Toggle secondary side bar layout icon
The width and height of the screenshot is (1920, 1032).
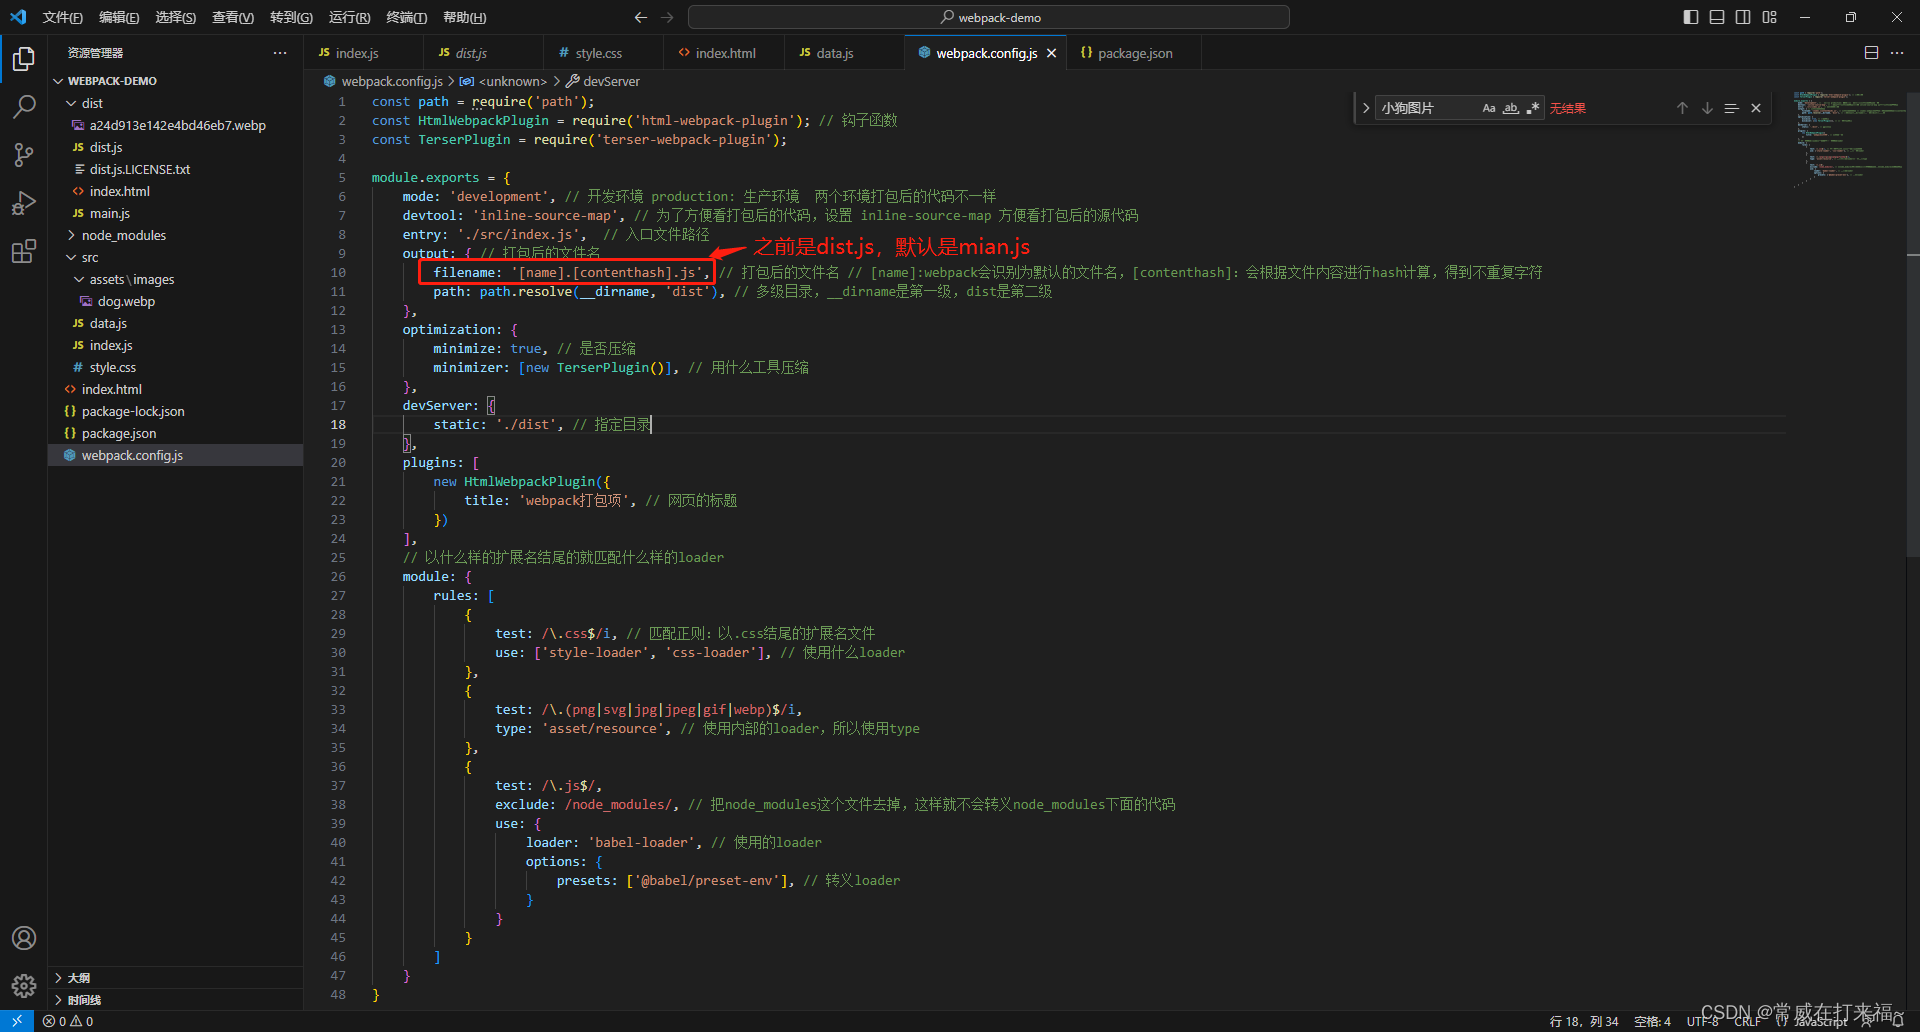click(x=1743, y=17)
